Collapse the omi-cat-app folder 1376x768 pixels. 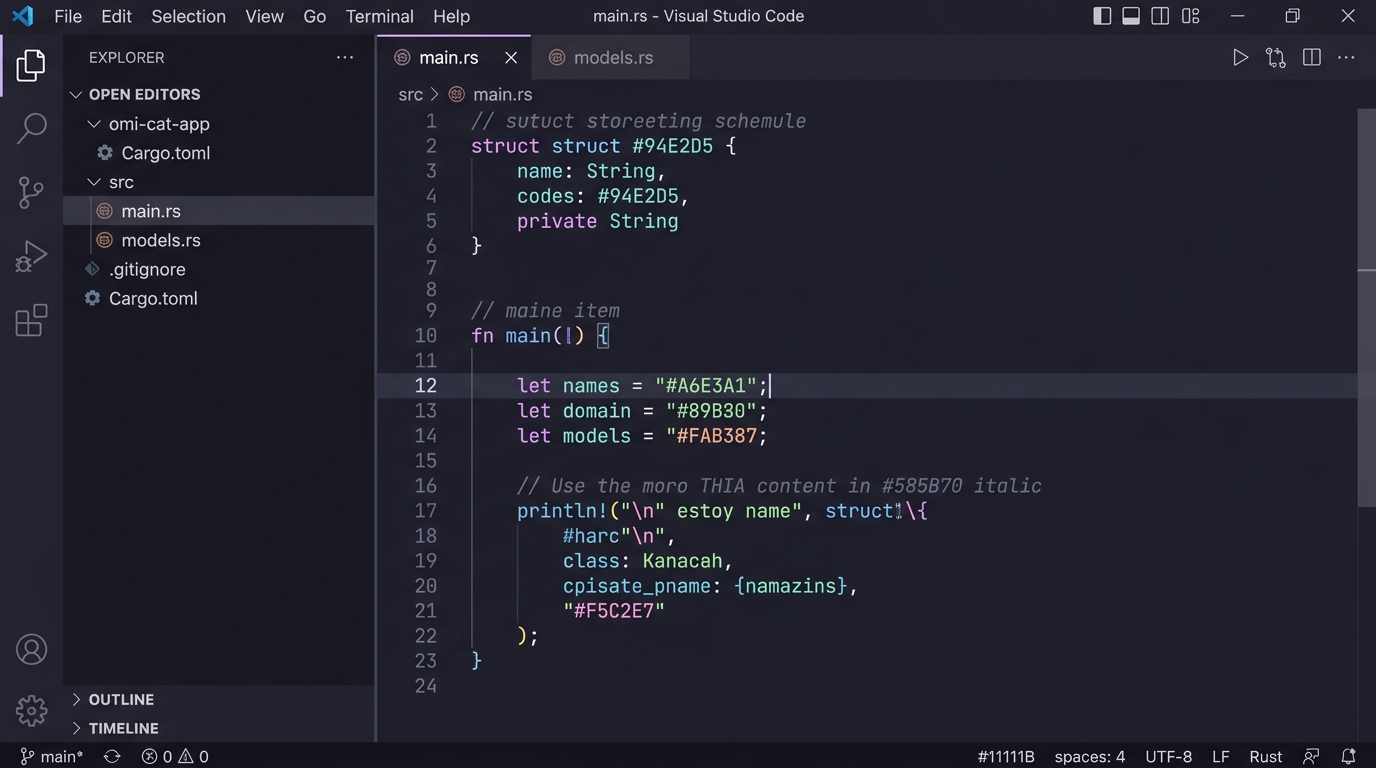click(94, 124)
